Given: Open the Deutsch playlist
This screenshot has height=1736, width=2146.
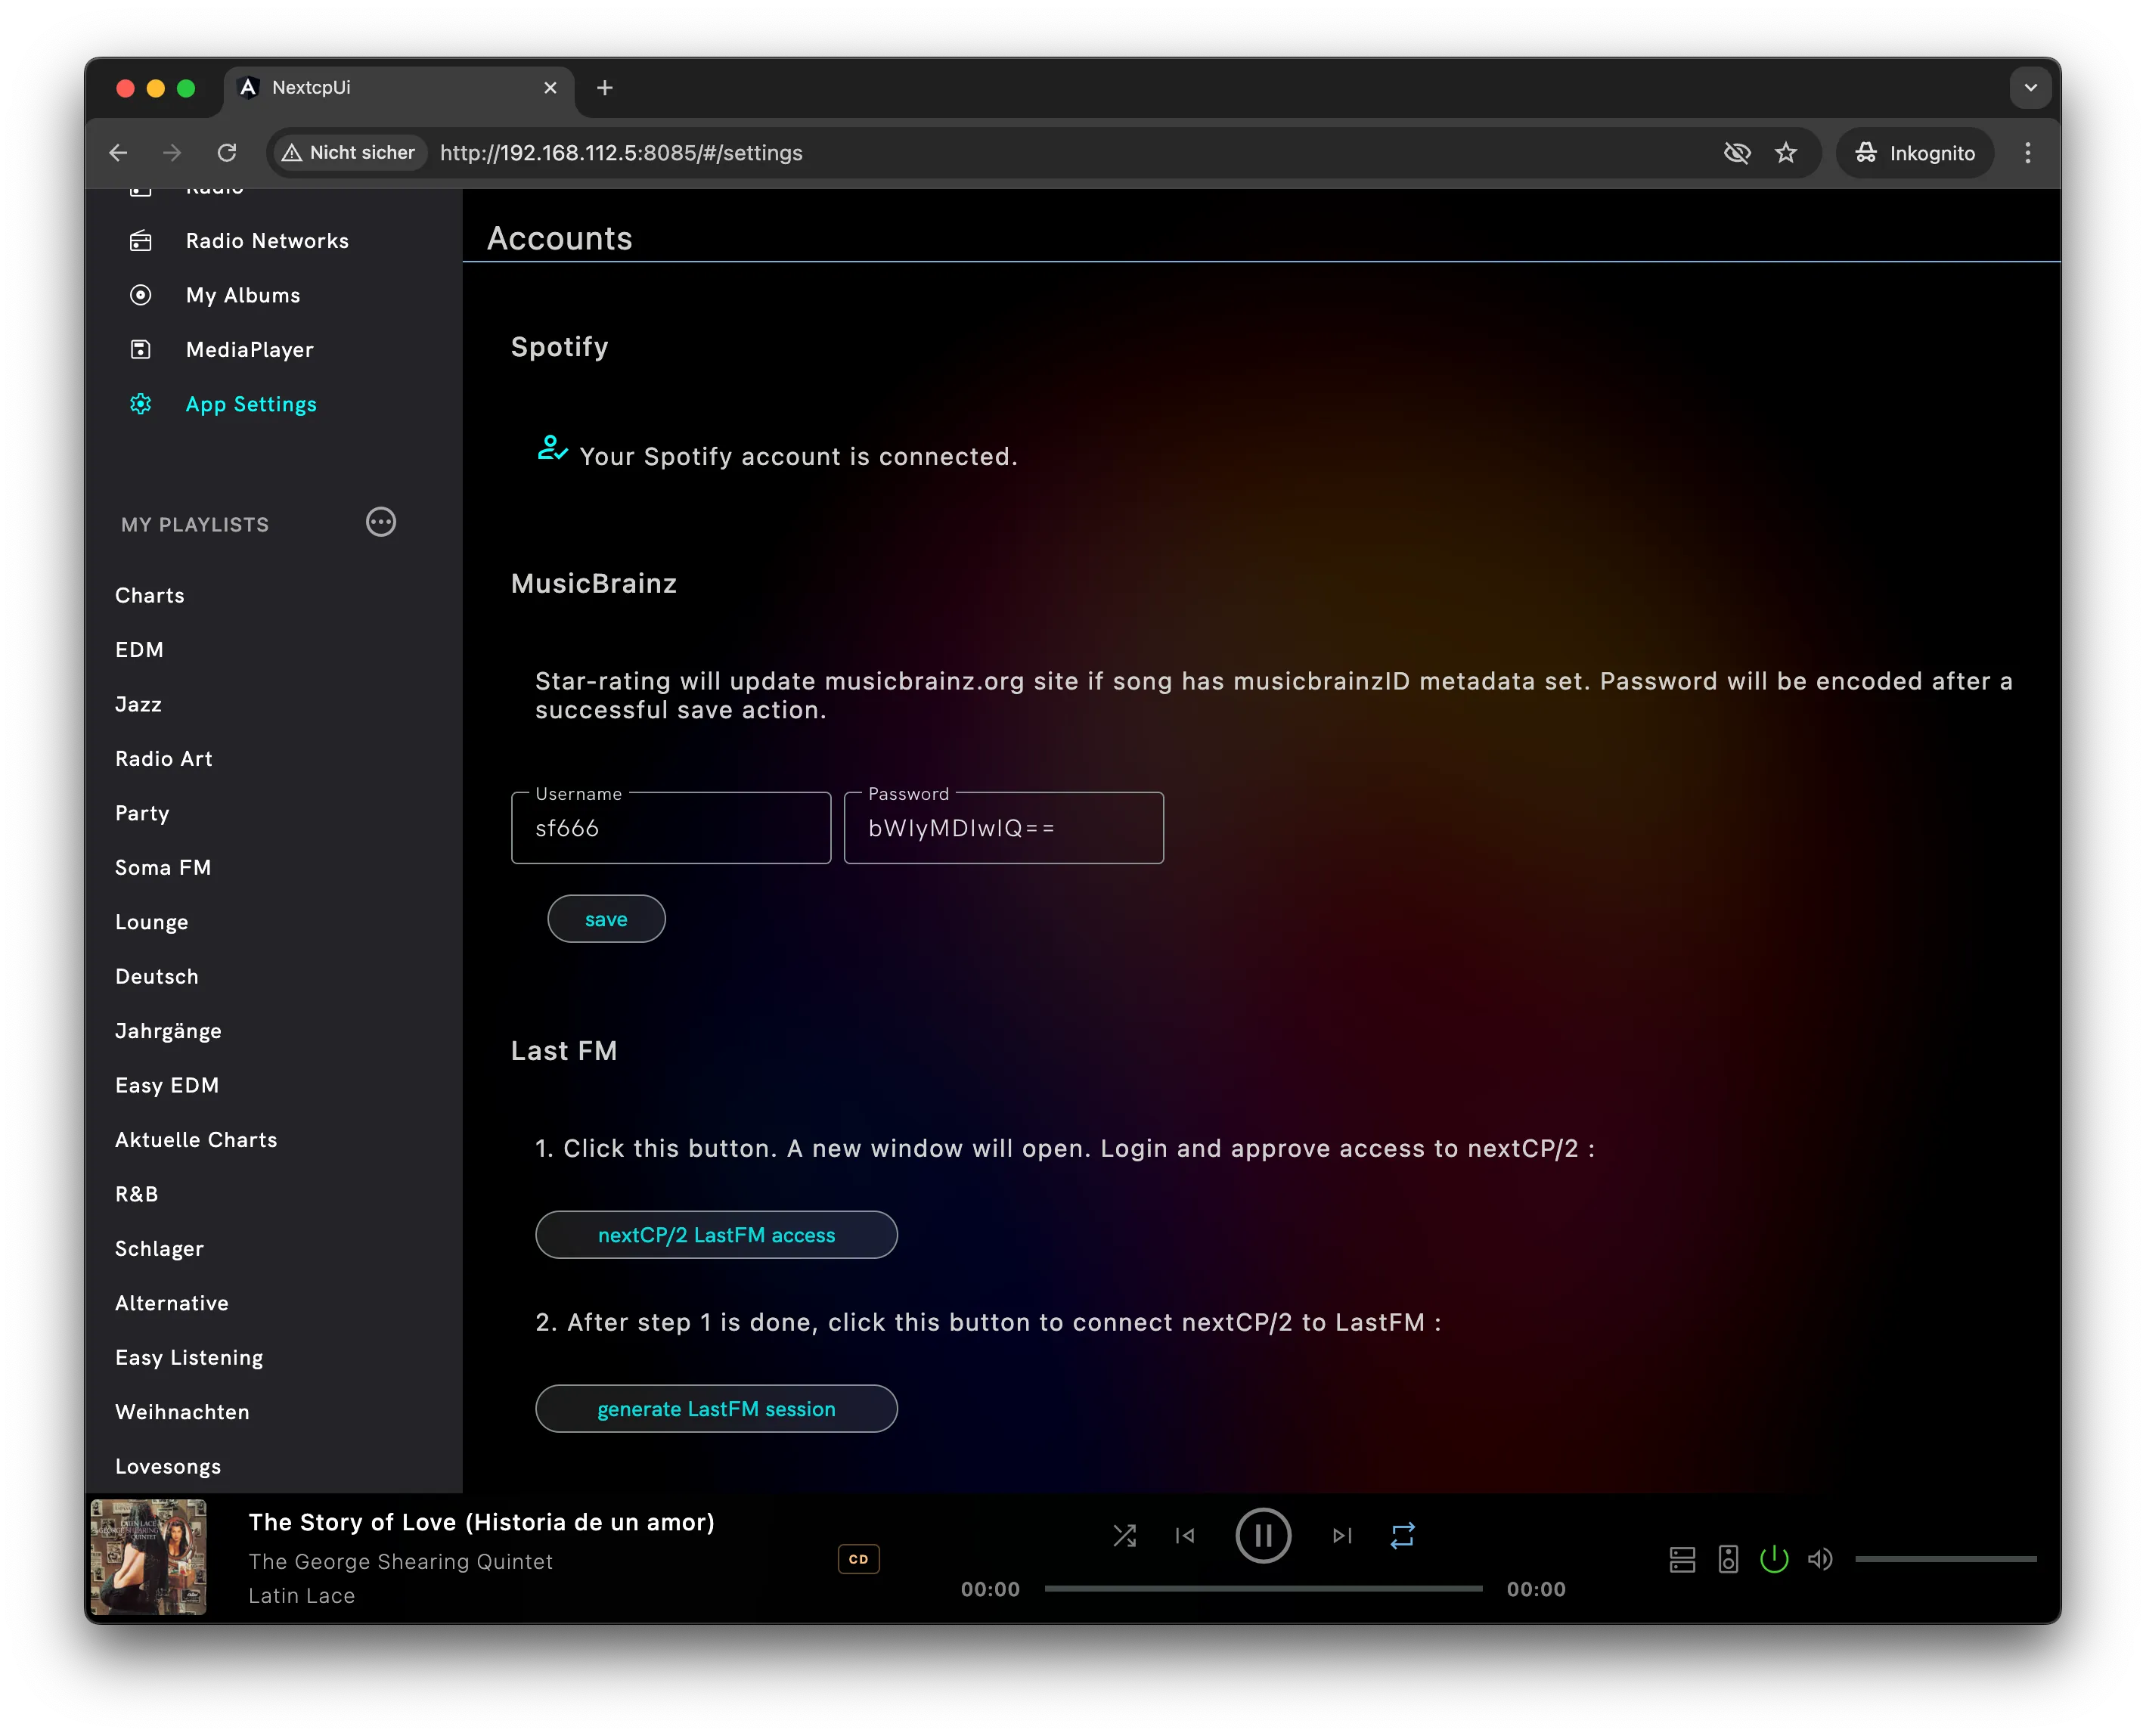Looking at the screenshot, I should (x=157, y=977).
